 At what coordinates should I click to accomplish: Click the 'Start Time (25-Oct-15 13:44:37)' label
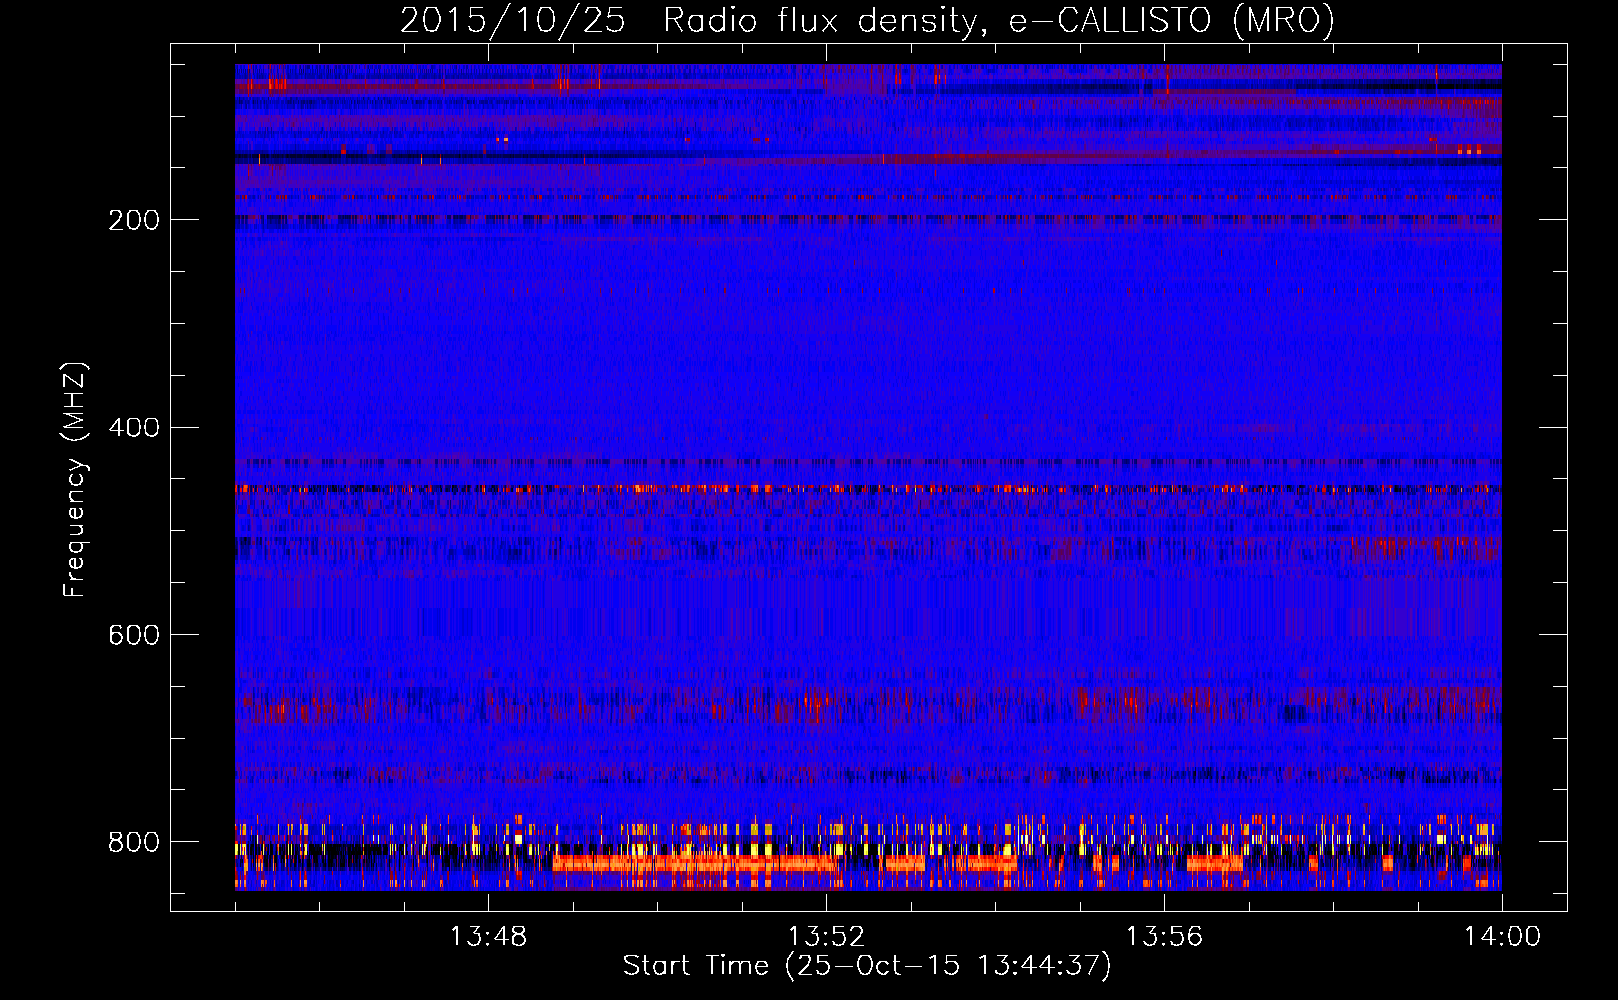[x=867, y=966]
